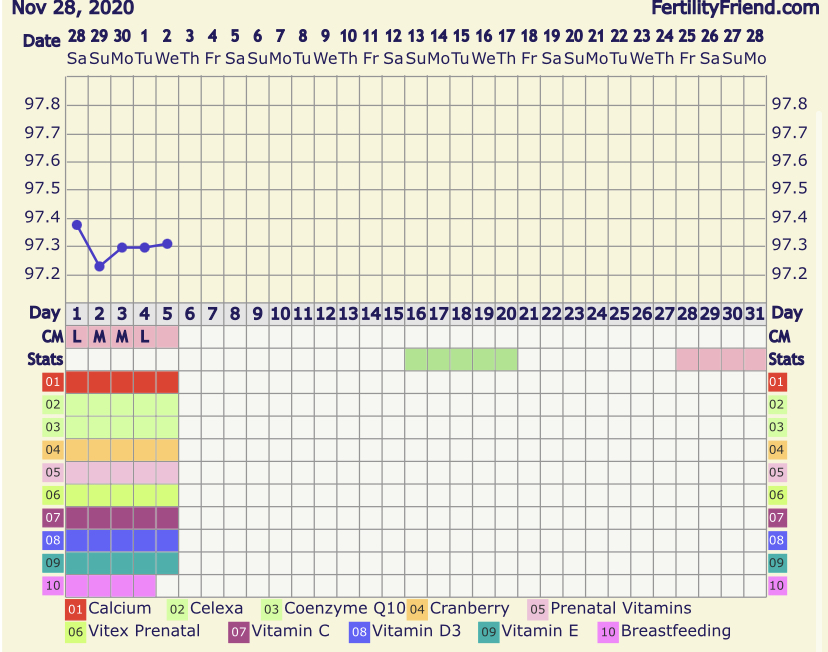Select the temperature point on cycle day 1
This screenshot has height=652, width=828.
tap(77, 225)
